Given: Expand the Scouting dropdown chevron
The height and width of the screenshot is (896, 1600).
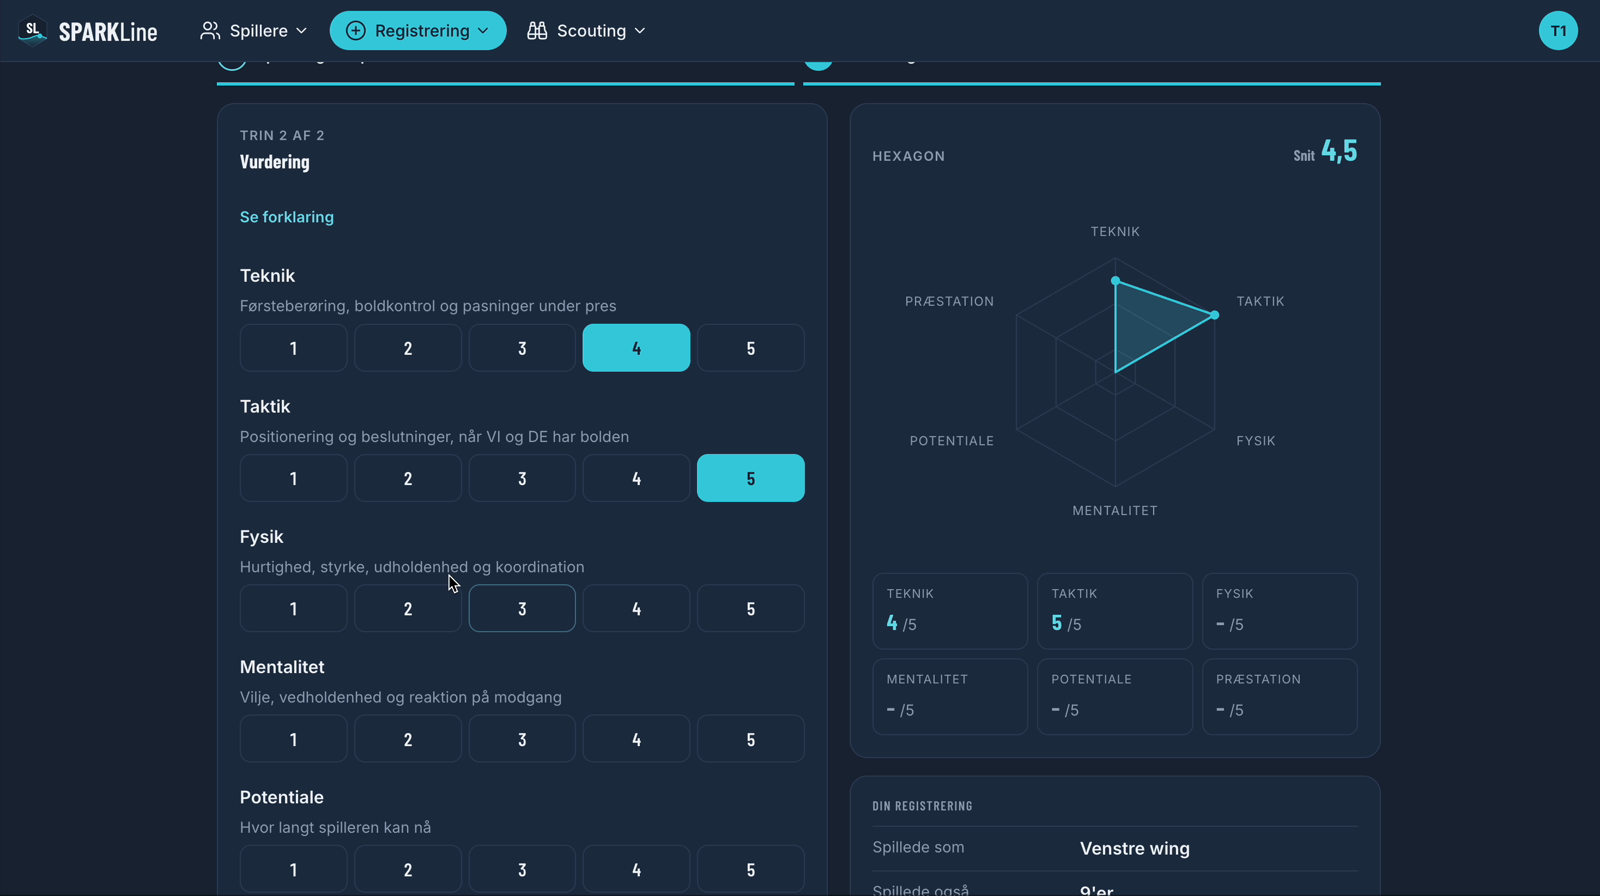Looking at the screenshot, I should point(640,31).
